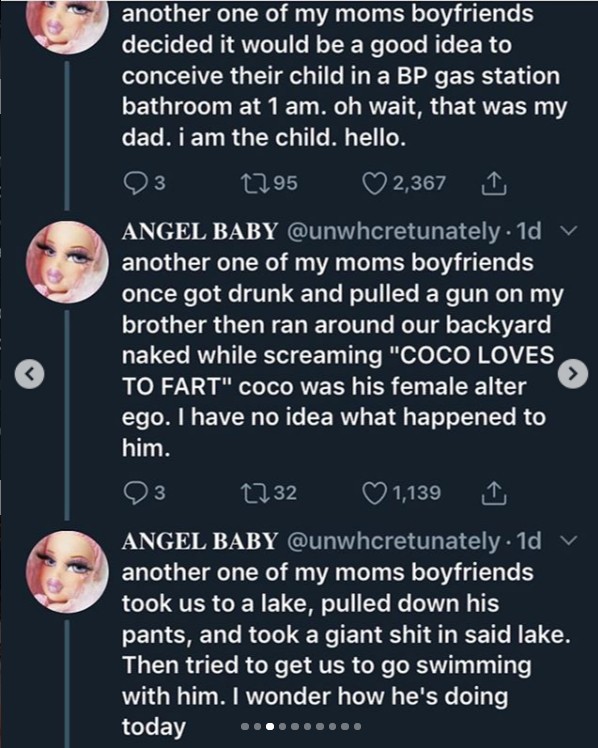Screen dimensions: 598x748
Task: Open avatar beside the lake tweet
Action: [x=67, y=572]
